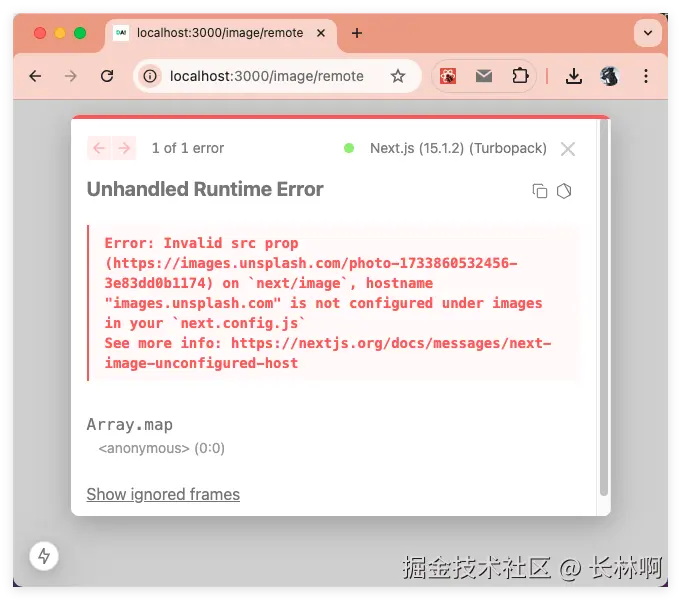Image resolution: width=681 pixels, height=600 pixels.
Task: Click the localhost tab favicon
Action: pyautogui.click(x=121, y=33)
